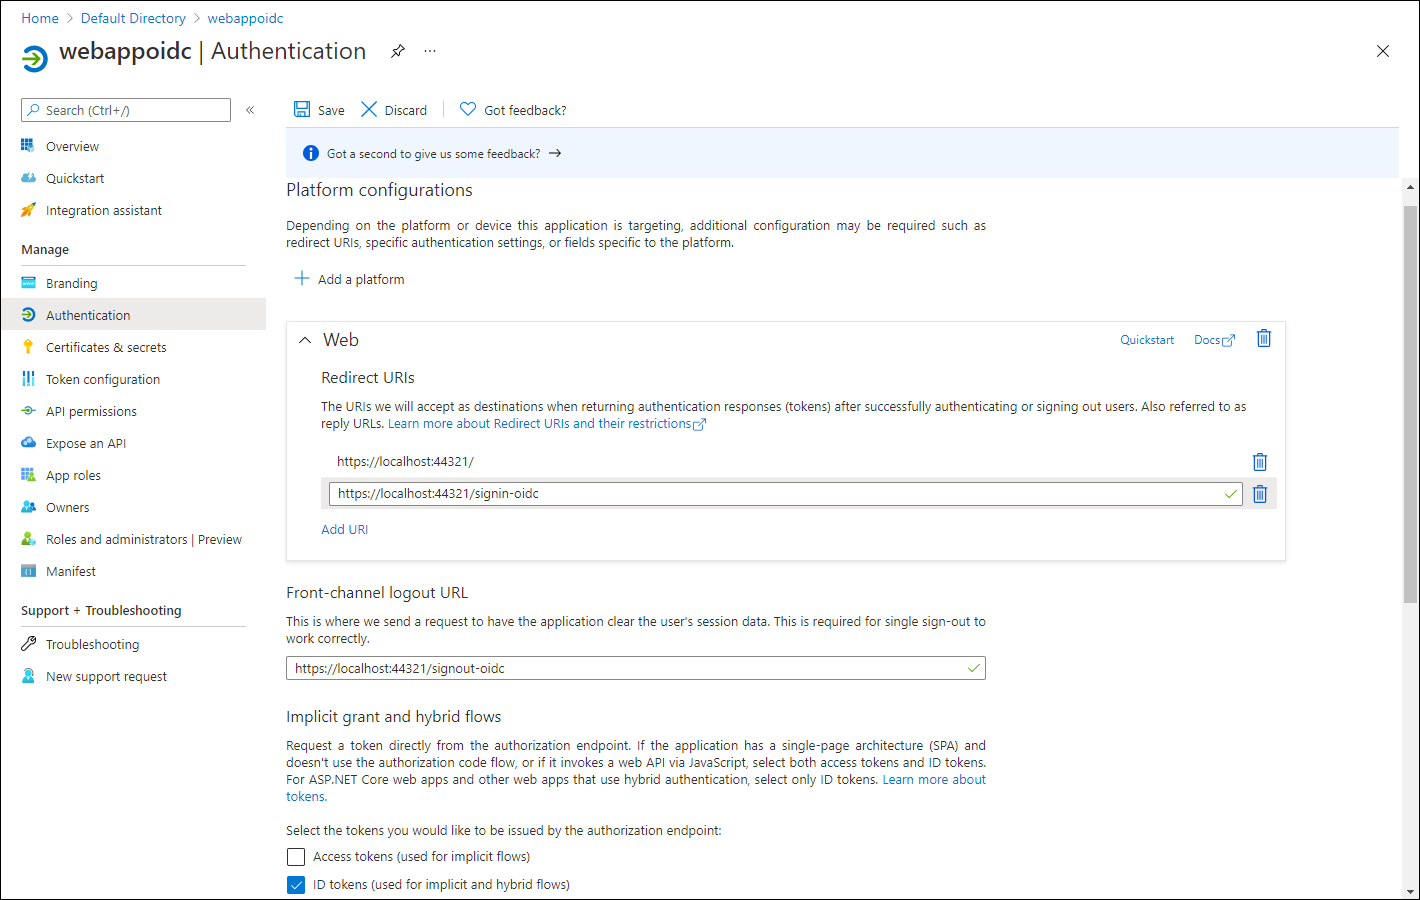Click the signin-oidc redirect URI field

[x=785, y=493]
